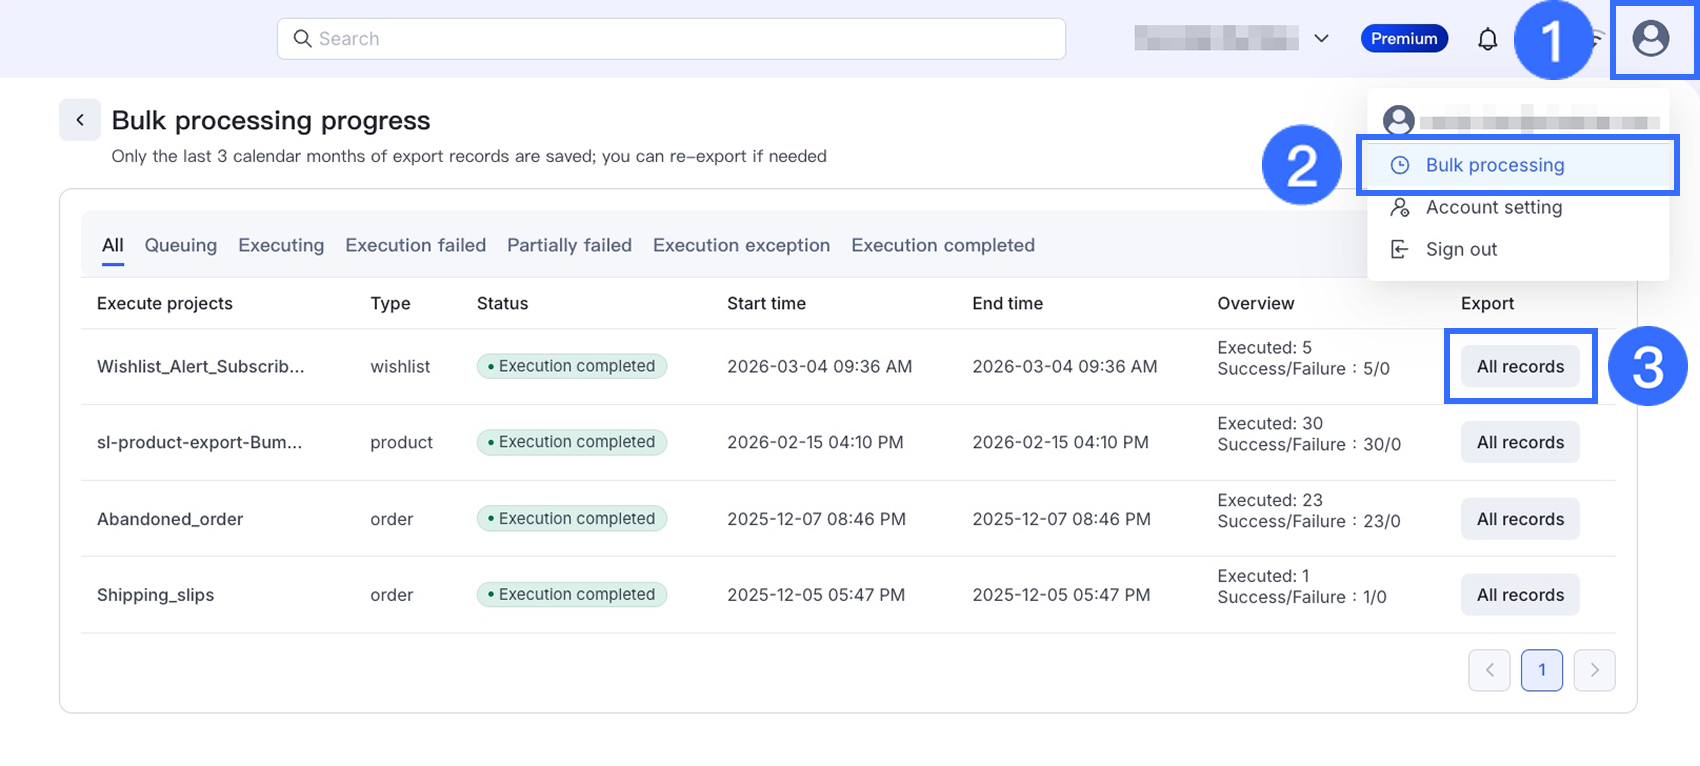Open the user profile avatar menu
The height and width of the screenshot is (766, 1700).
click(1650, 39)
